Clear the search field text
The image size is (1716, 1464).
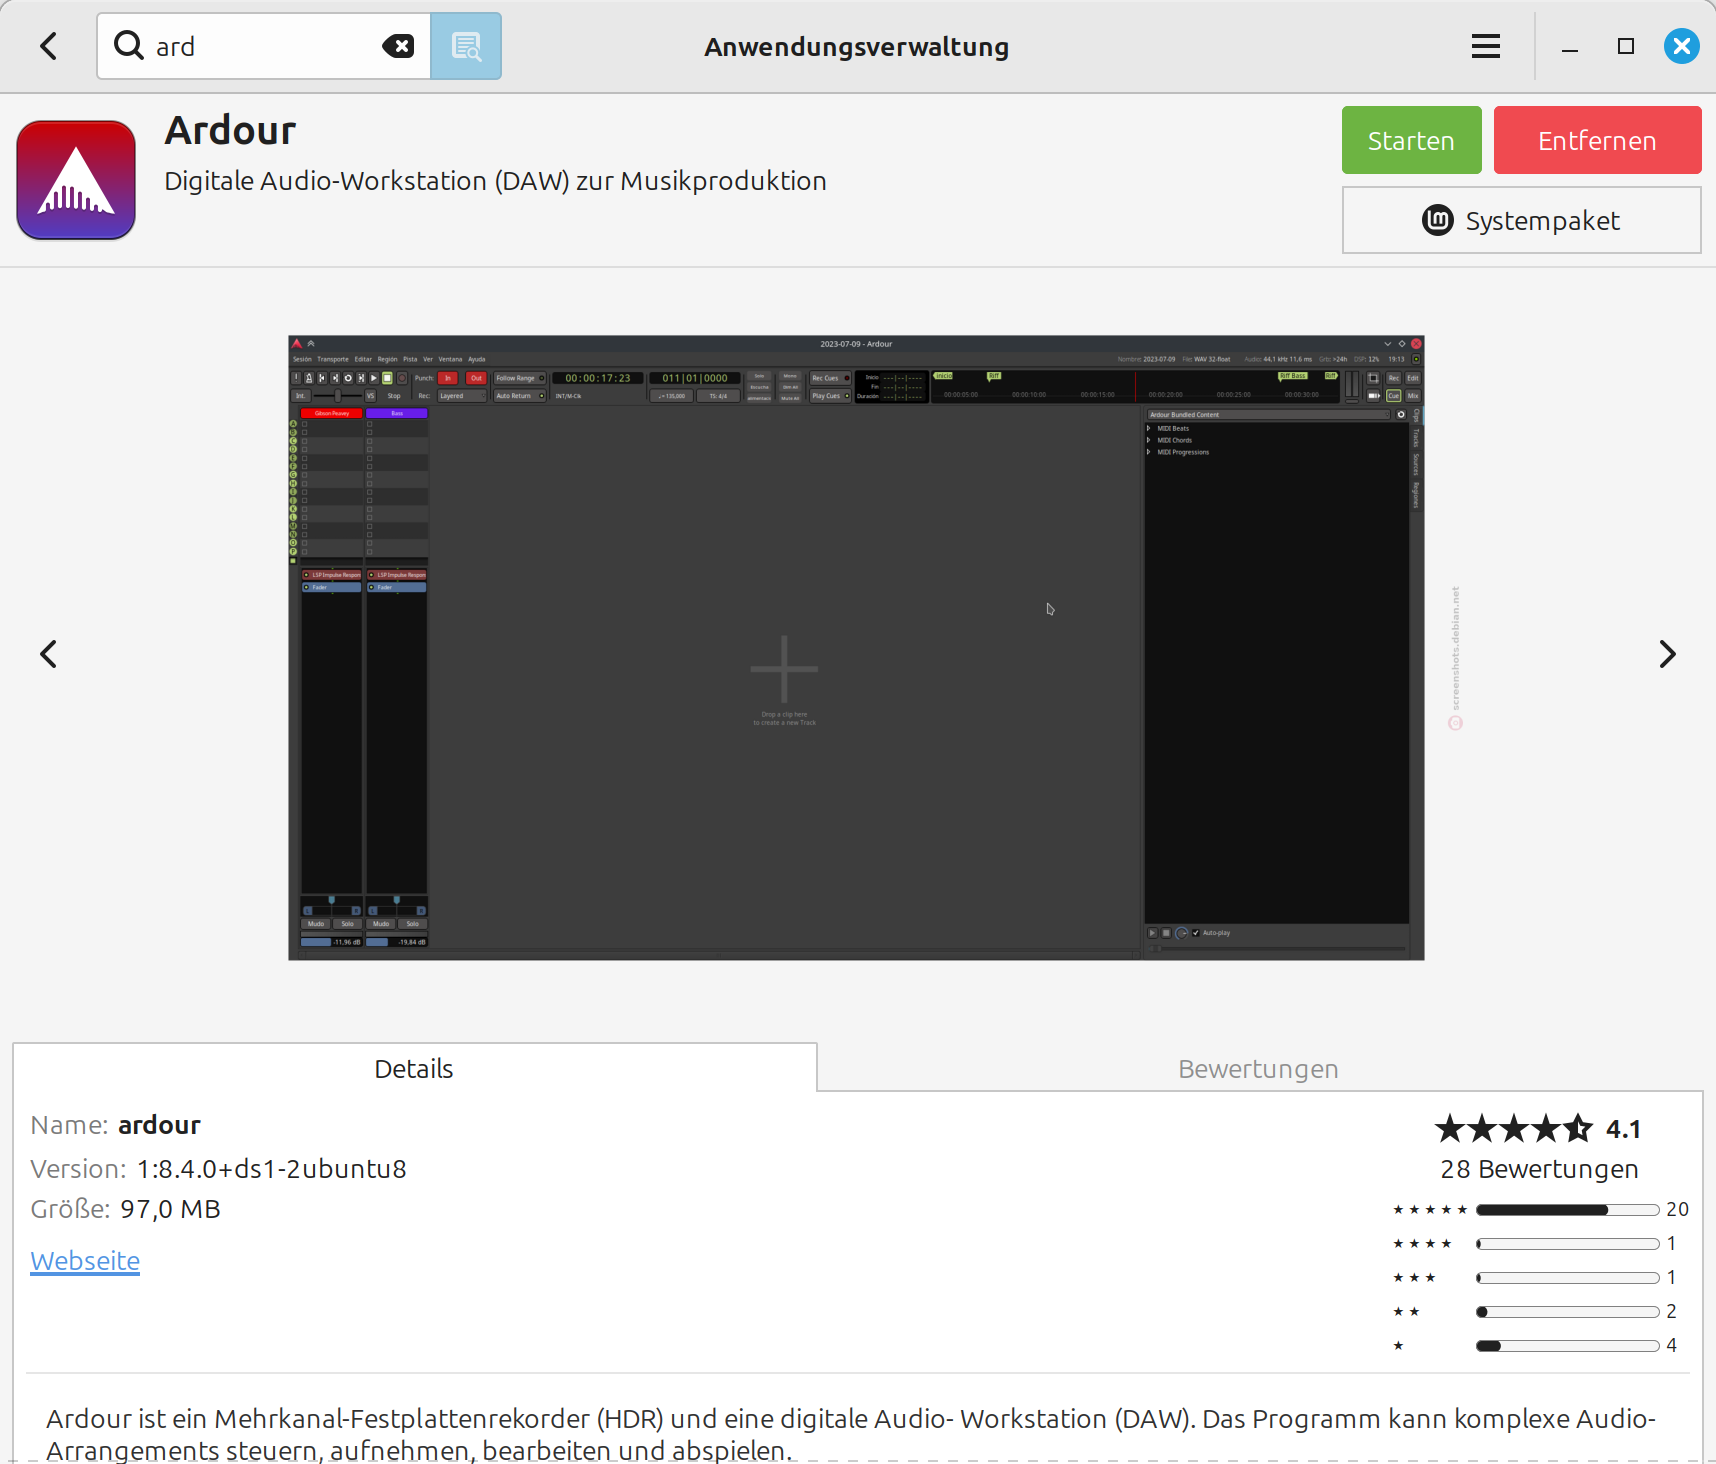[x=398, y=46]
